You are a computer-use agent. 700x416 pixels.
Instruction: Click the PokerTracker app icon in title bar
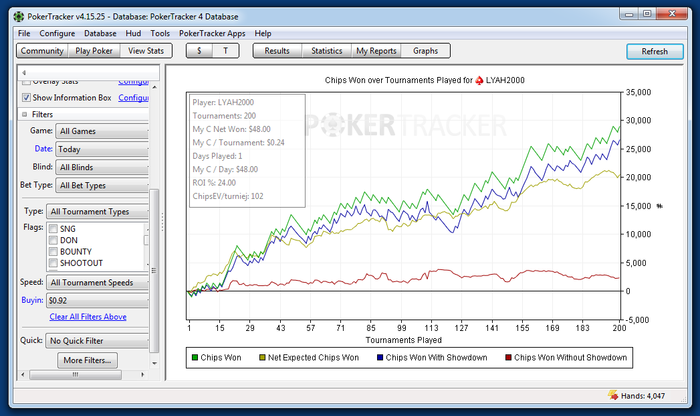[18, 17]
